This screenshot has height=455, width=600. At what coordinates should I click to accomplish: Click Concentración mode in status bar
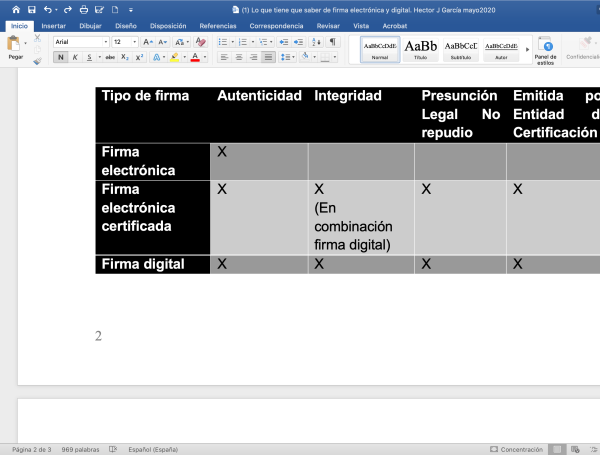pyautogui.click(x=515, y=449)
